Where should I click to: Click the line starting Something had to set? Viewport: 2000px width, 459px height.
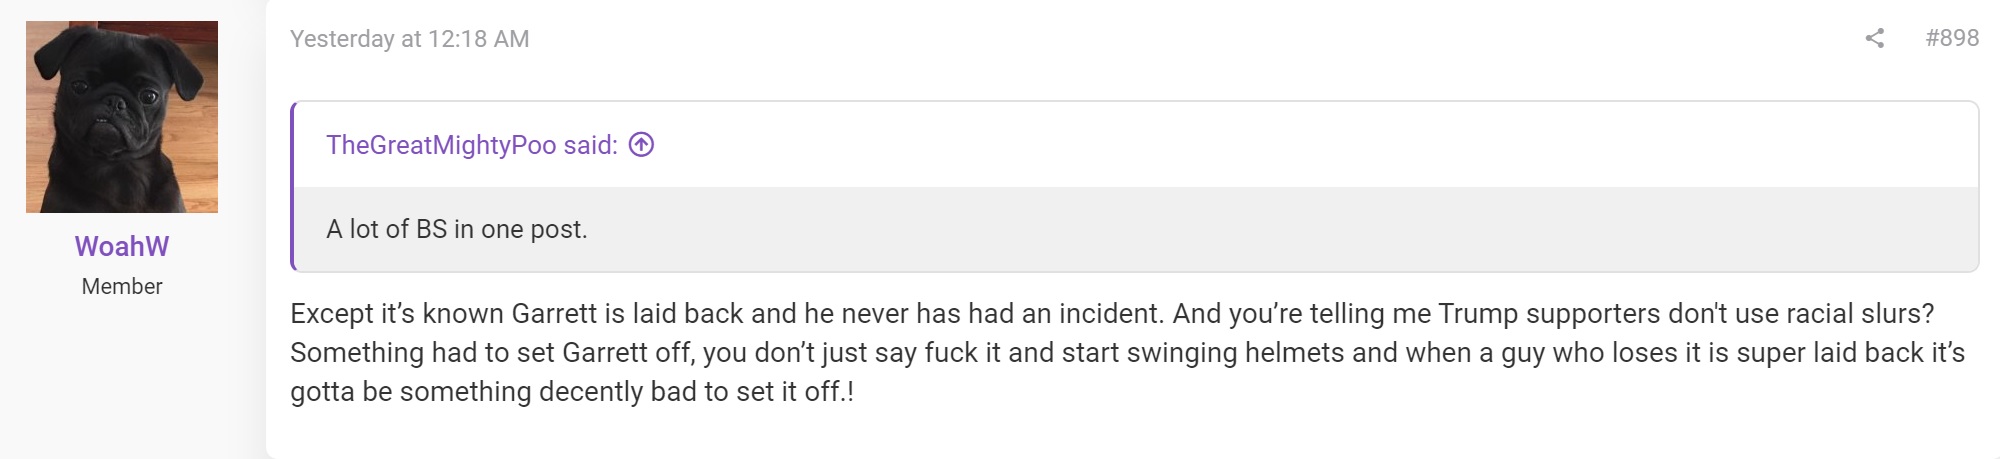pos(1128,352)
